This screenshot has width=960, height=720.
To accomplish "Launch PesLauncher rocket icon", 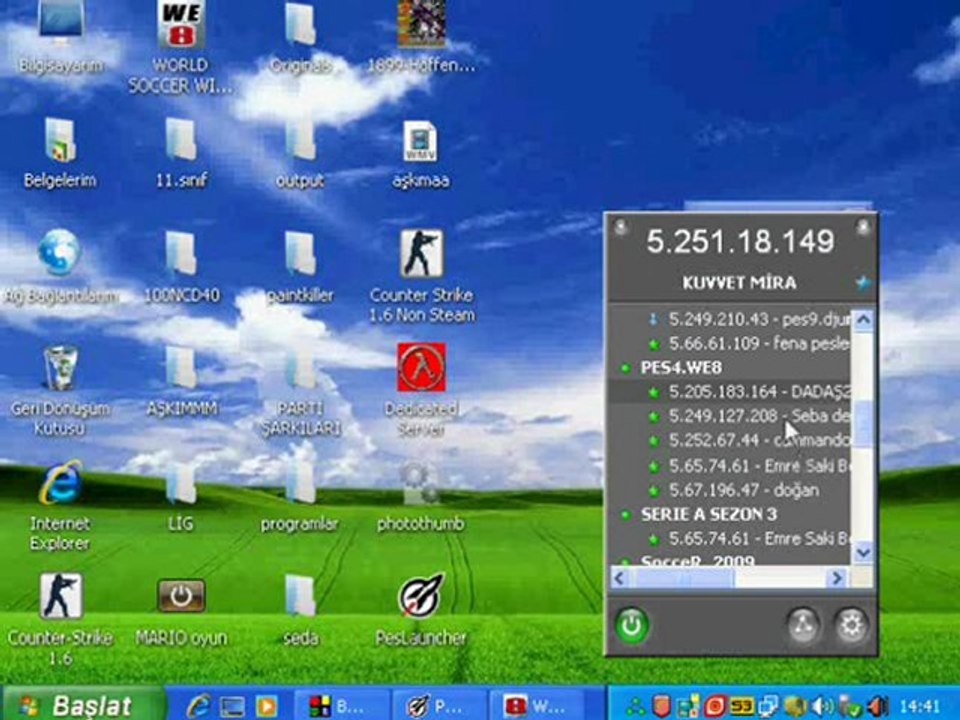I will click(421, 611).
